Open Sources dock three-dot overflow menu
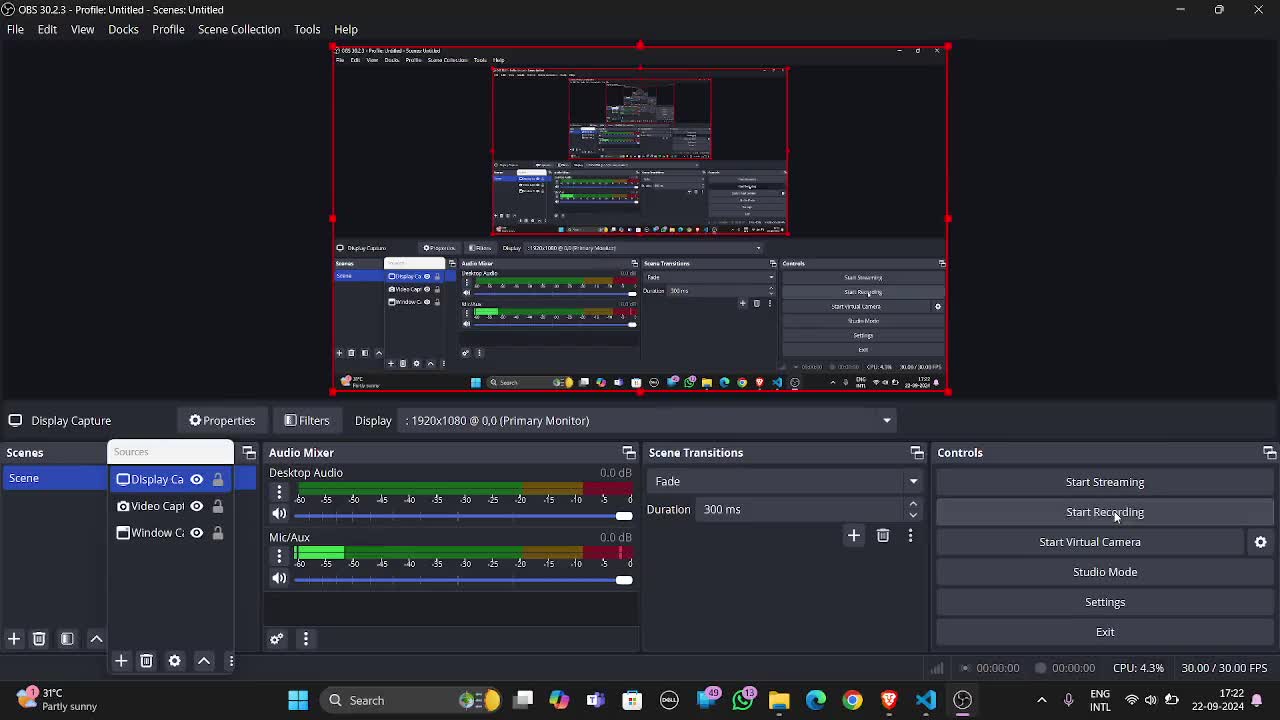The image size is (1280, 720). point(230,661)
